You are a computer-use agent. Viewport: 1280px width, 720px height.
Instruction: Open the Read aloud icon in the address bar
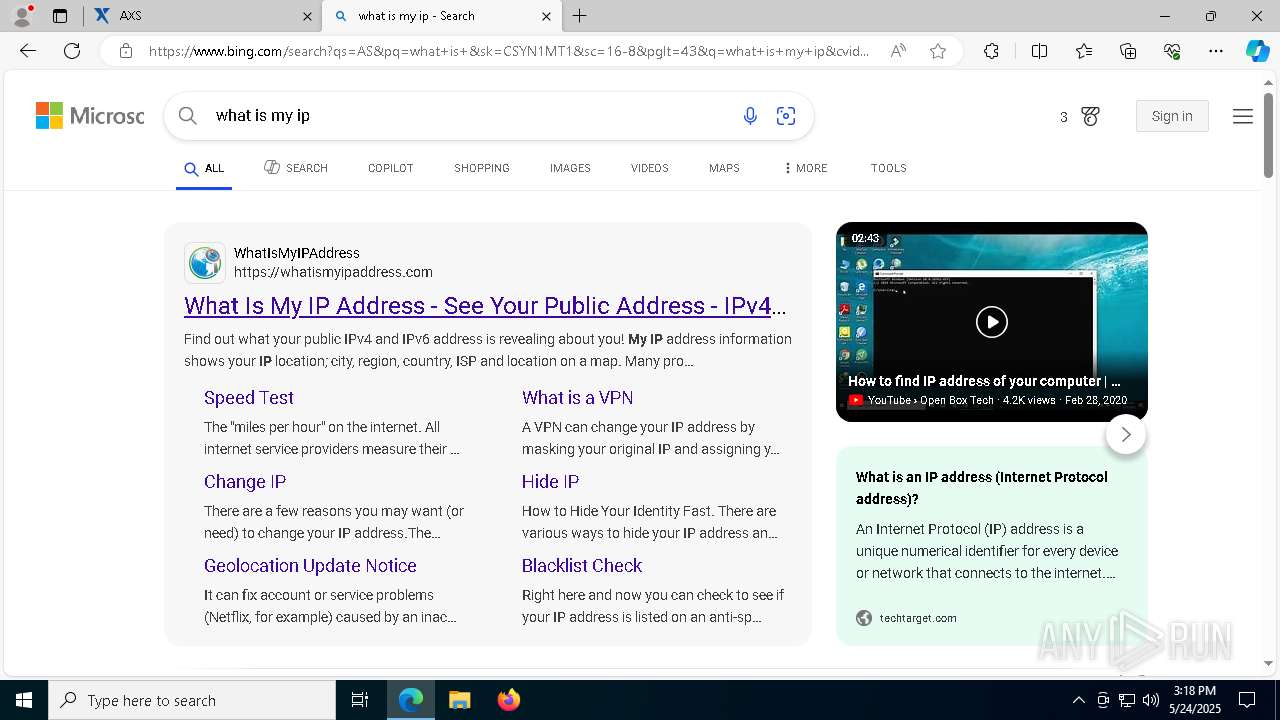[898, 51]
